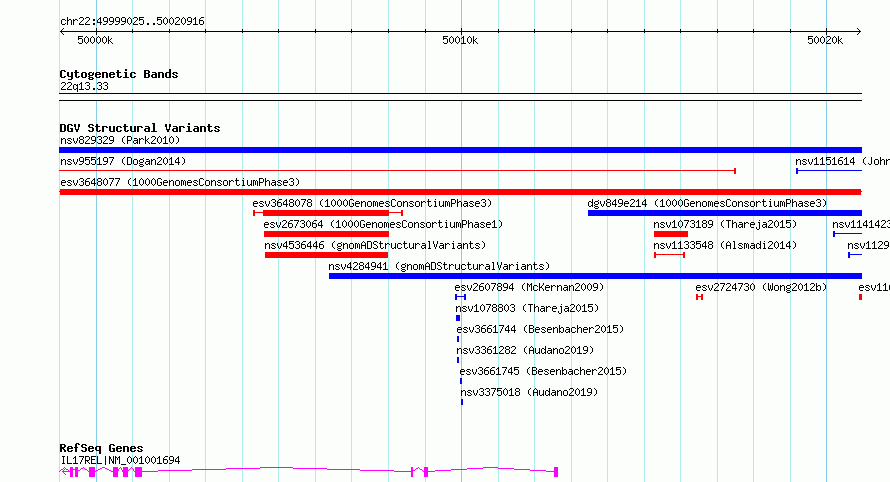Open esv3648077 (1000GenomesConsortiumPhase3) label
Image resolution: width=890 pixels, height=482 pixels.
[180, 182]
